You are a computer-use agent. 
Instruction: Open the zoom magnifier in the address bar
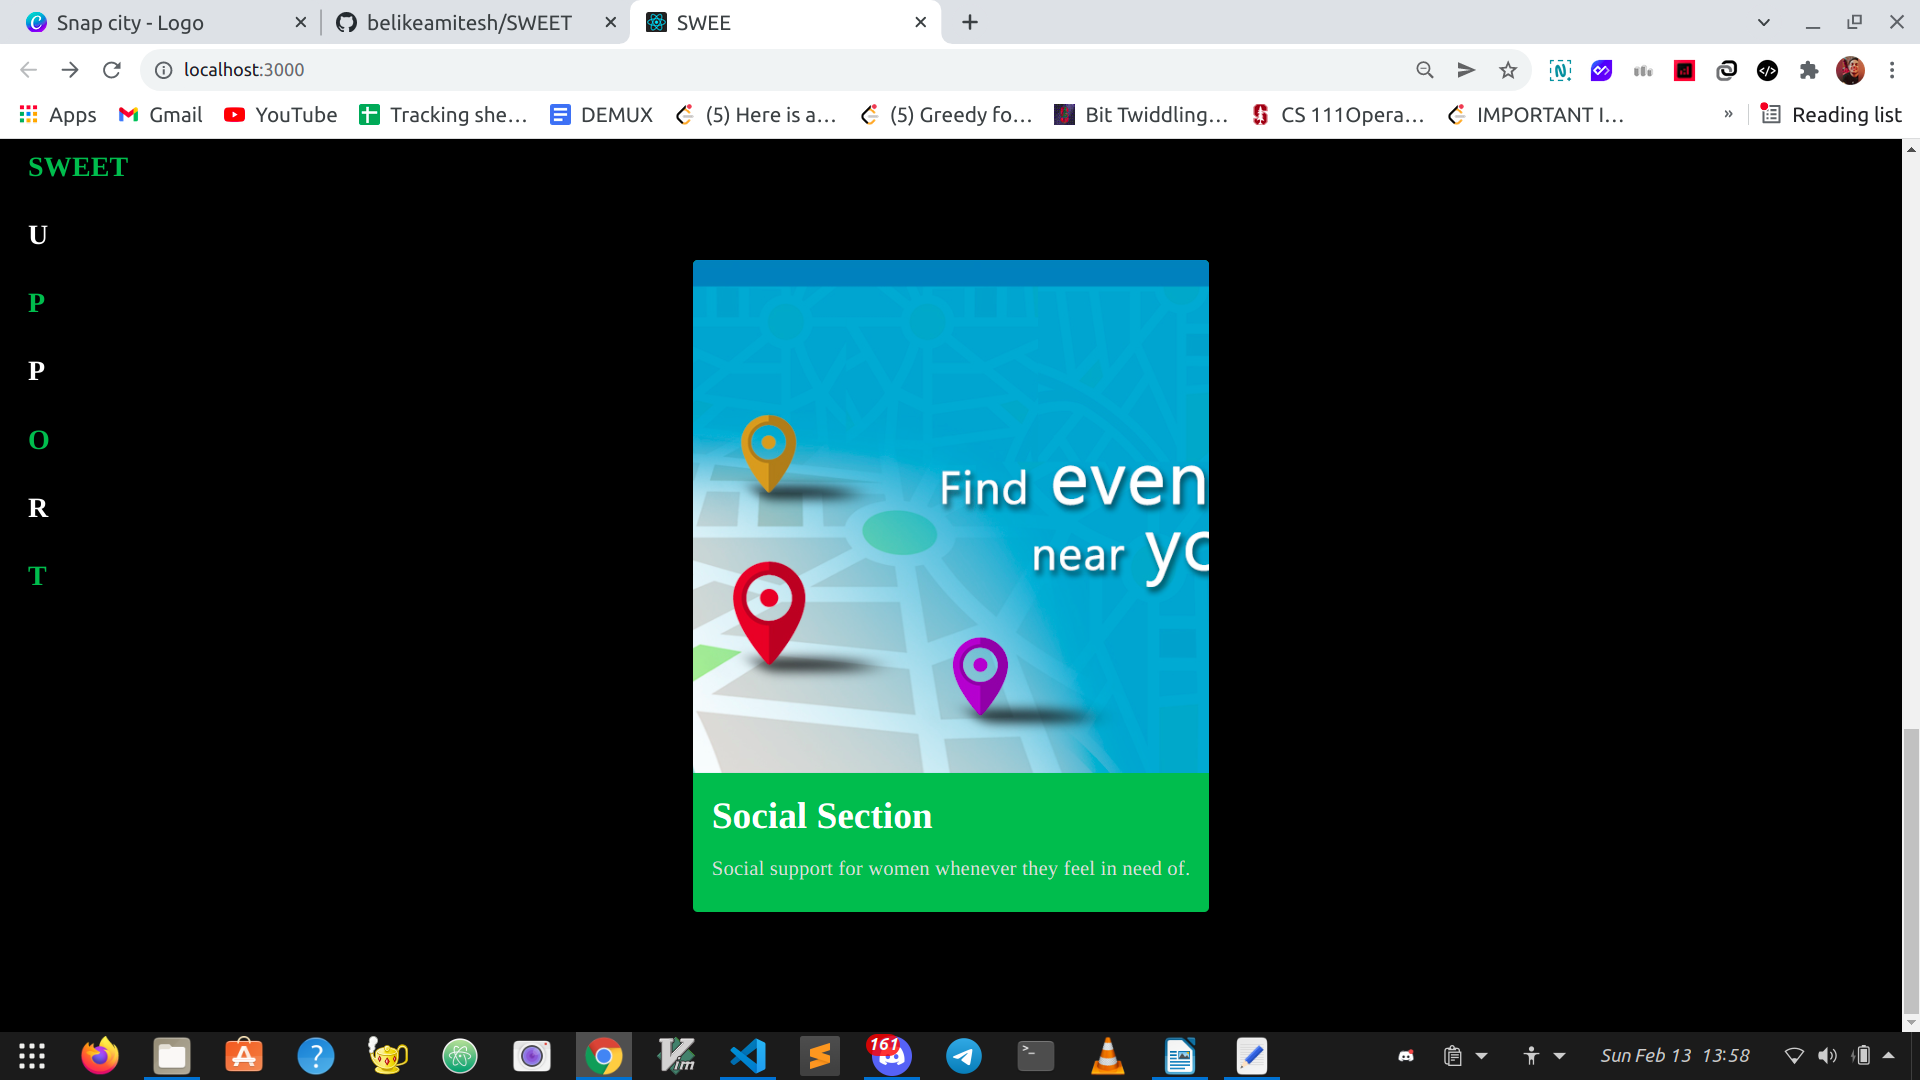[1425, 70]
